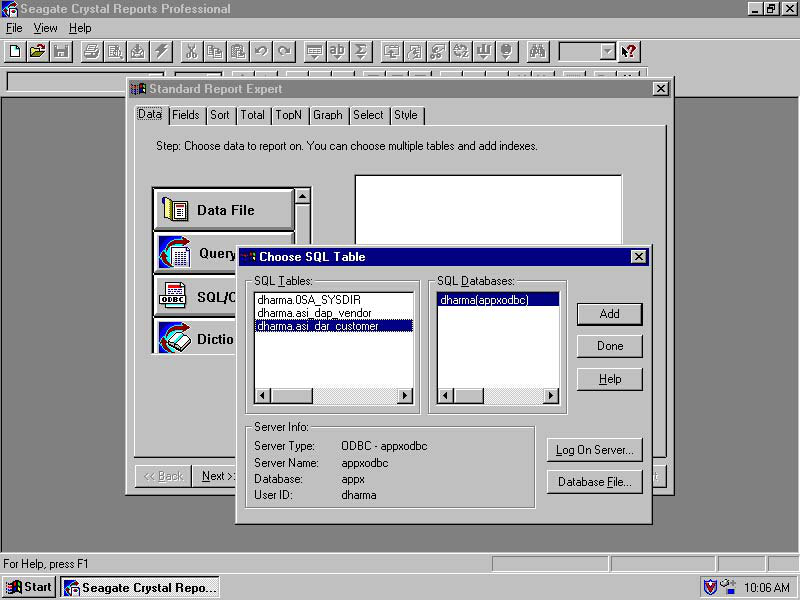Click the Redo arrow icon
This screenshot has width=800, height=600.
[x=284, y=52]
